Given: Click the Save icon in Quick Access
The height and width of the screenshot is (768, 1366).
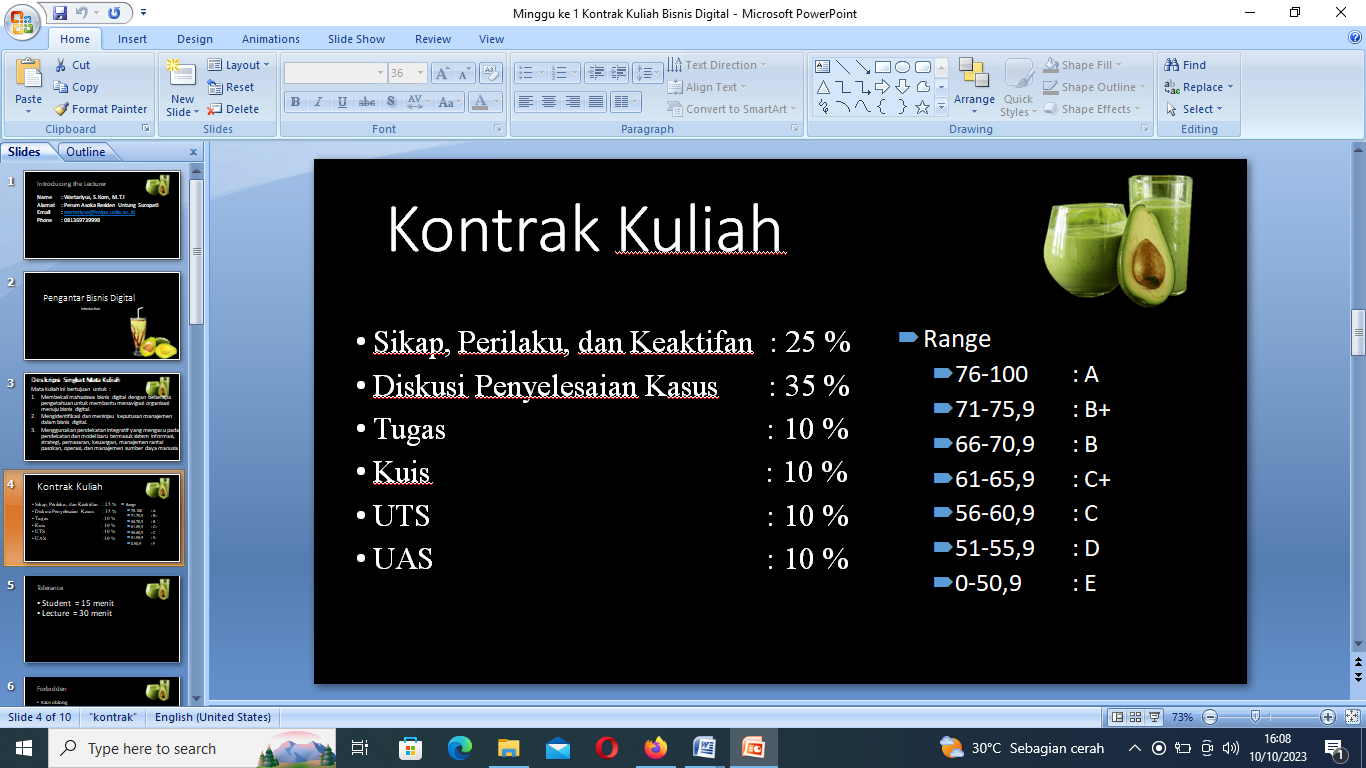Looking at the screenshot, I should pos(60,13).
